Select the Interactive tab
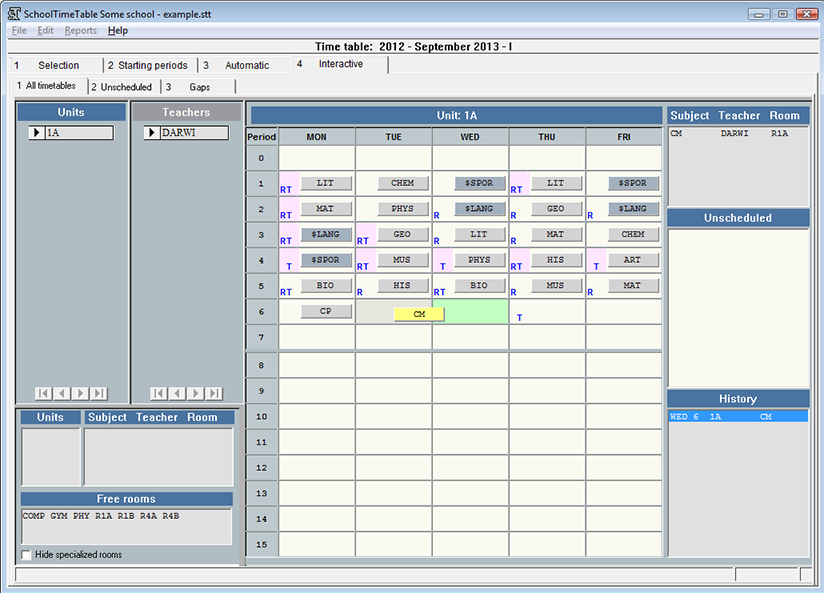Image resolution: width=824 pixels, height=593 pixels. (340, 64)
